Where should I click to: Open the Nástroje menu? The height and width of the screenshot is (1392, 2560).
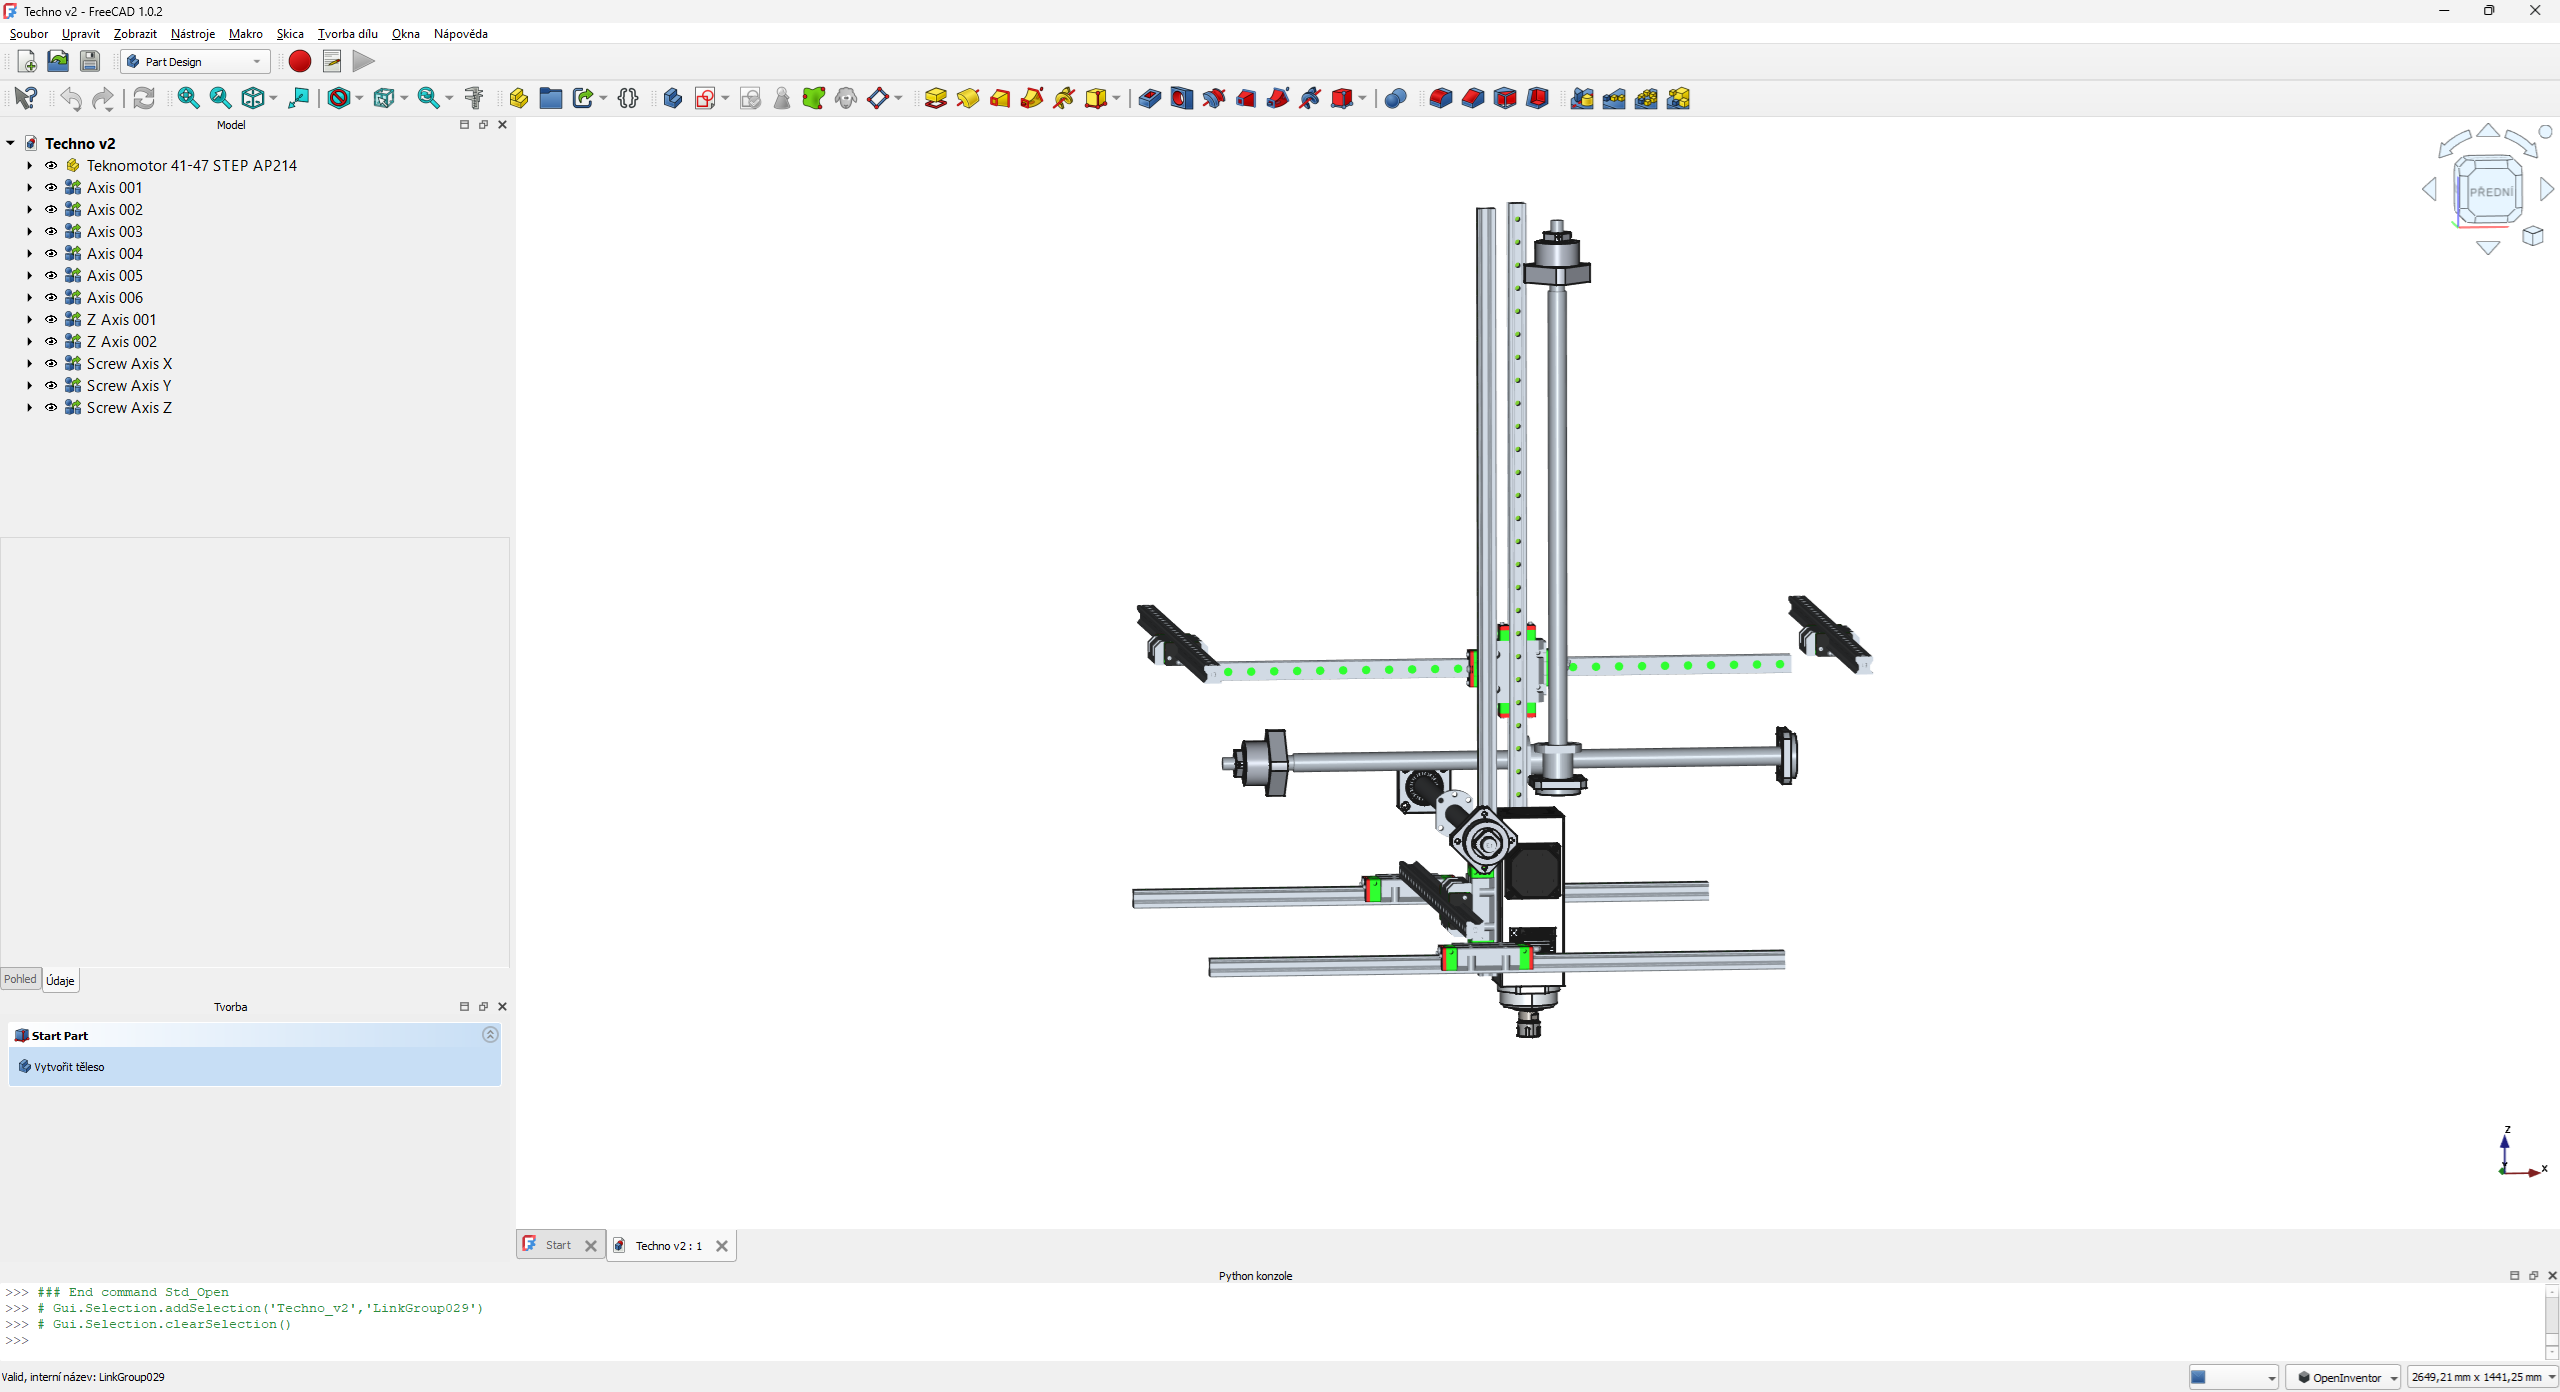[x=192, y=34]
